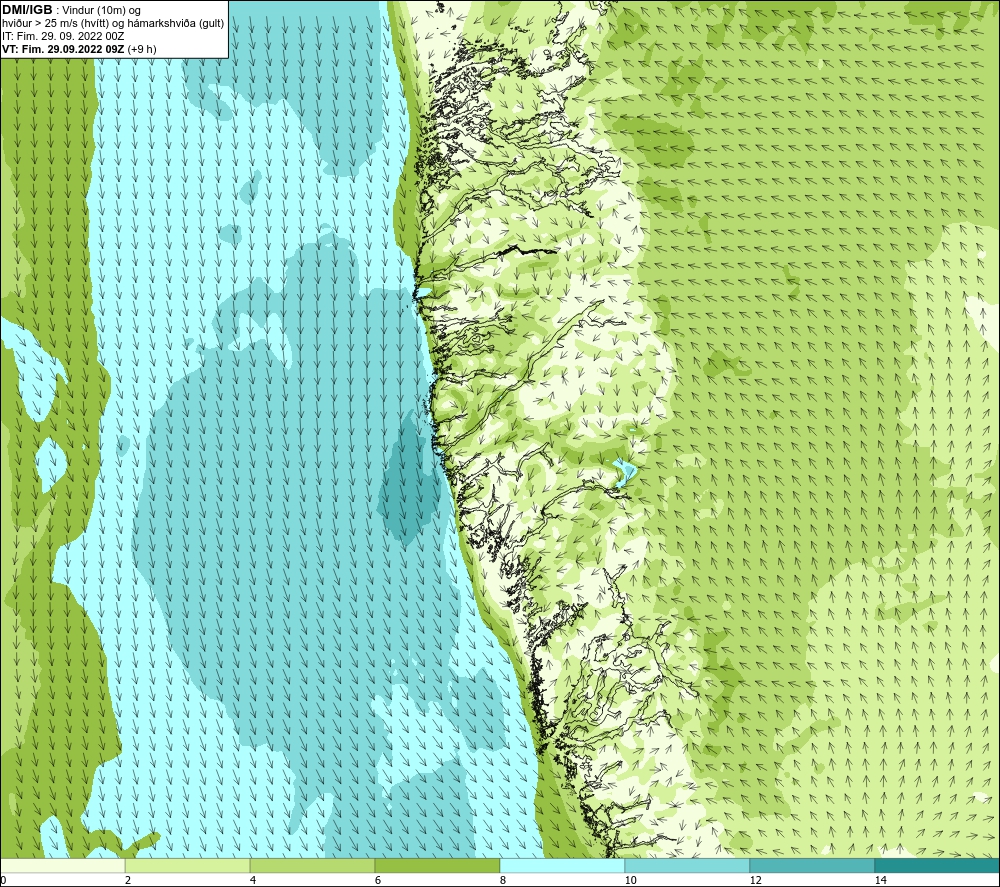
Task: Select the 6–8 m/s dark green swatch
Action: (438, 865)
